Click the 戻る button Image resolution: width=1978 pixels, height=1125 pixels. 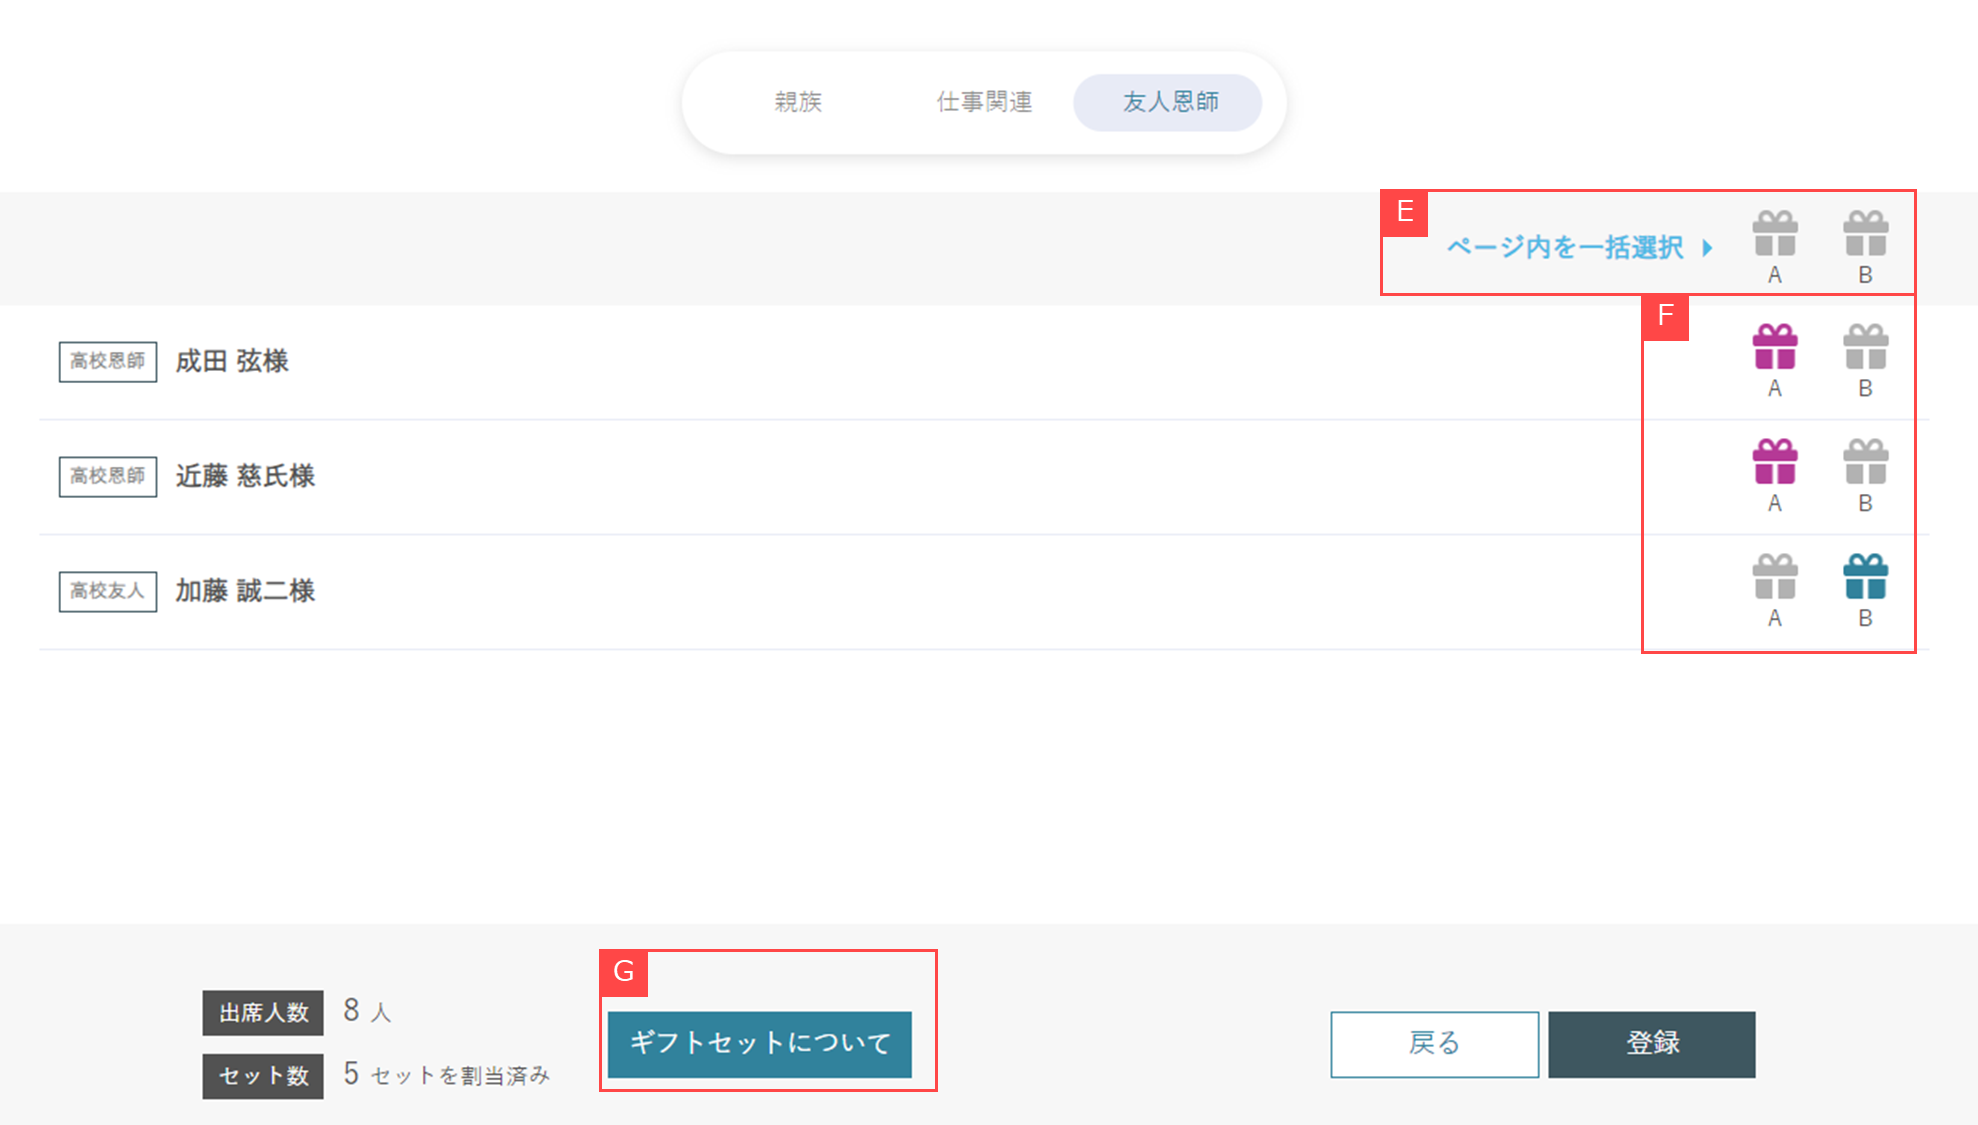(1434, 1043)
